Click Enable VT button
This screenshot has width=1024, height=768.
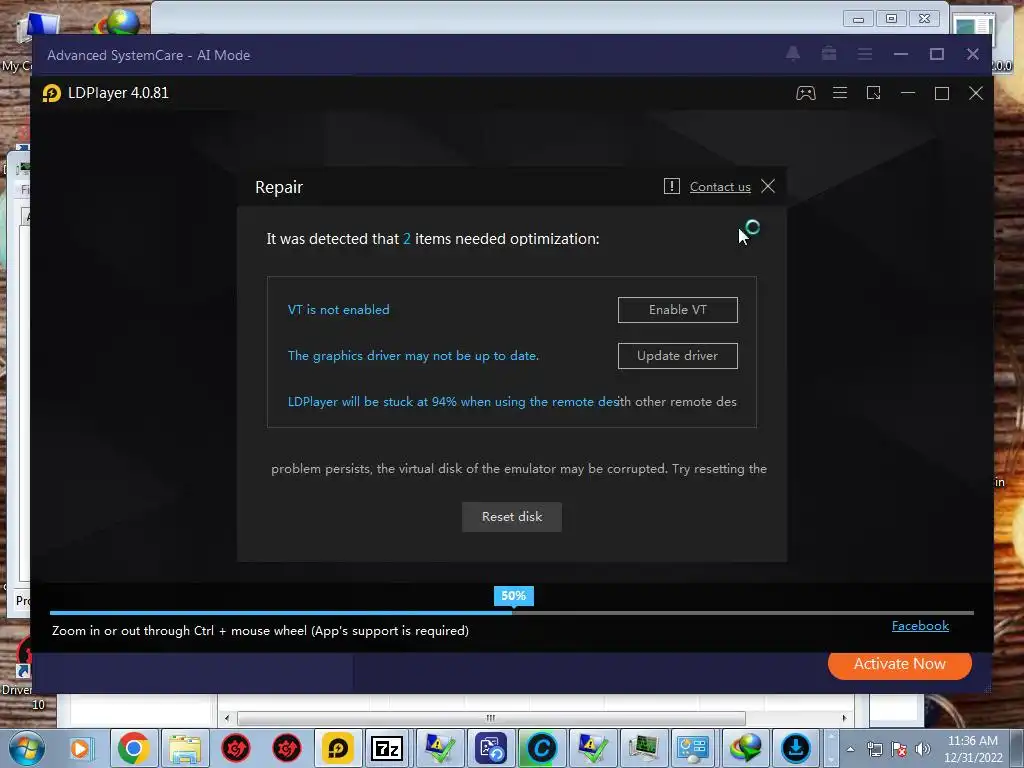click(x=677, y=310)
